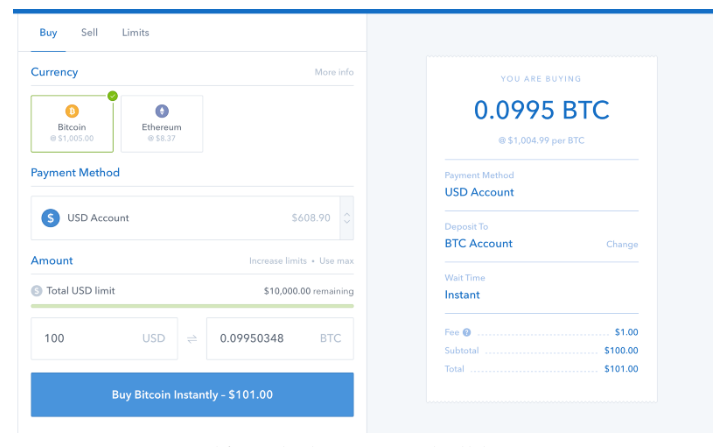Click the $1.00 fee value

(x=626, y=332)
